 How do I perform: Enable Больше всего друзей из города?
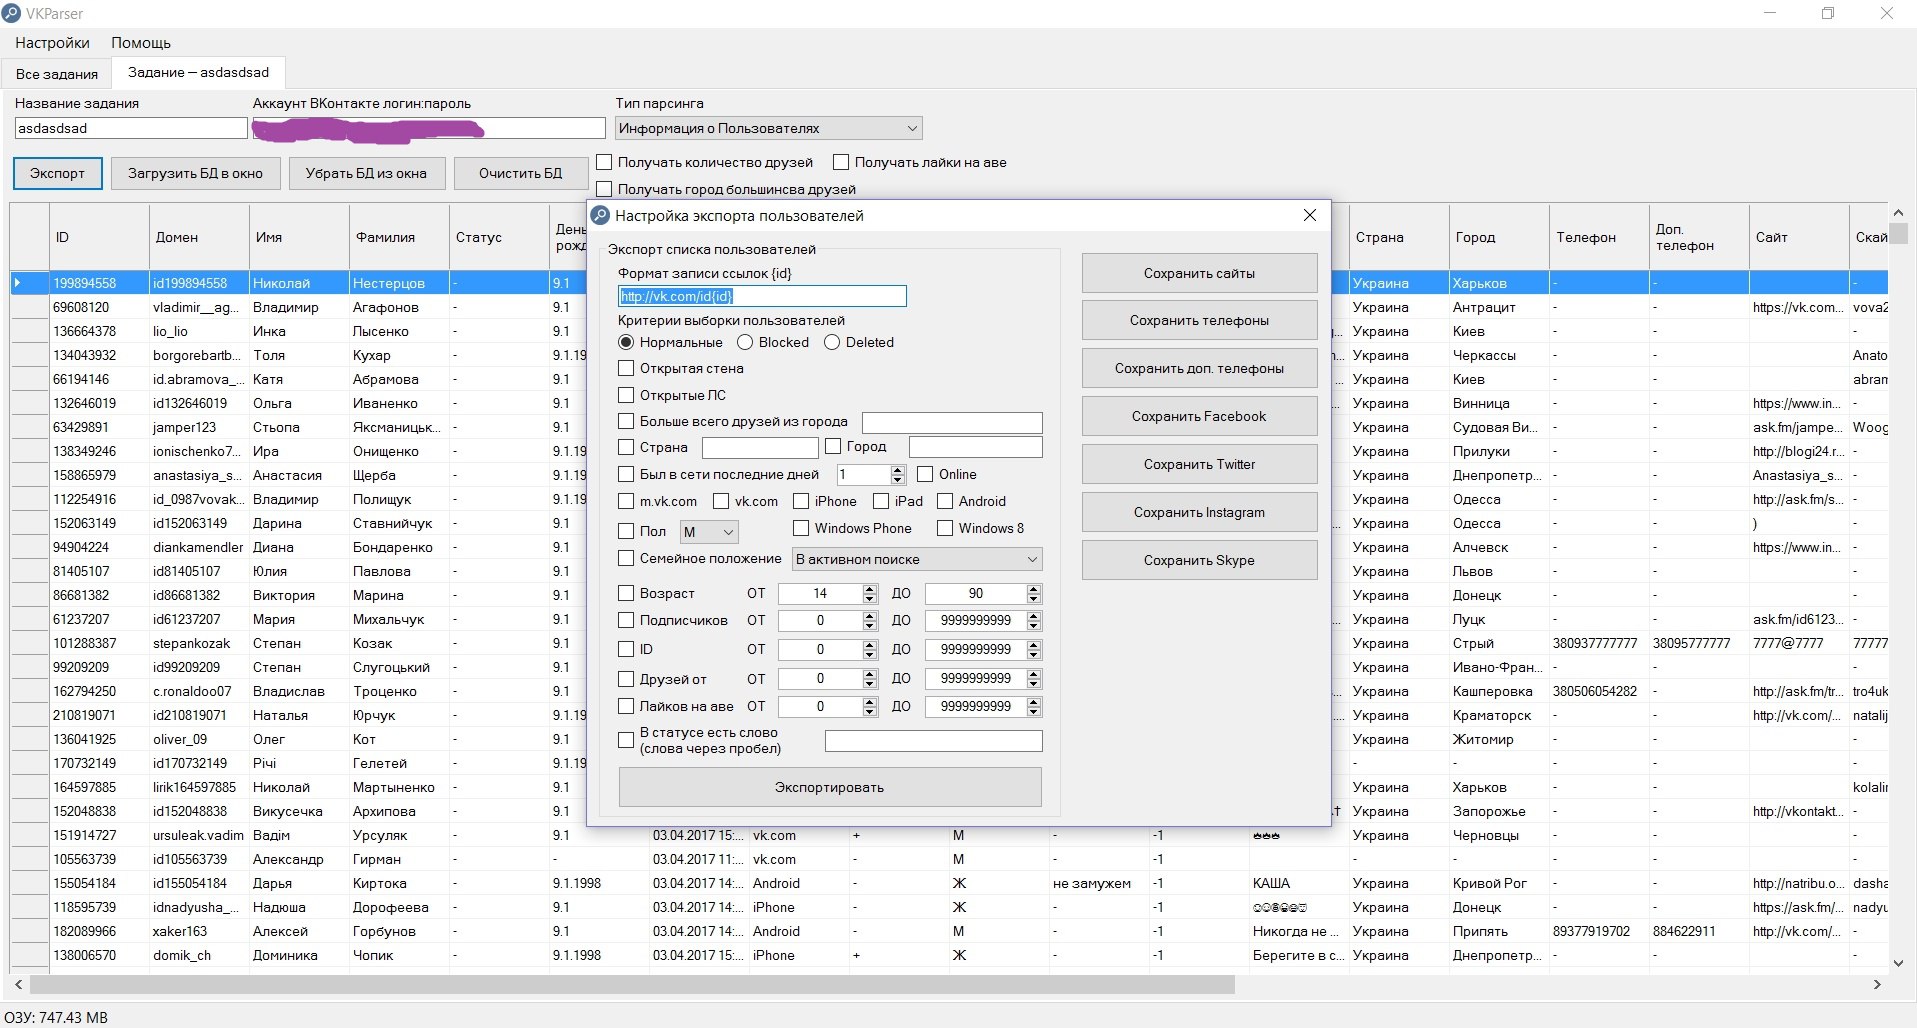tap(626, 421)
